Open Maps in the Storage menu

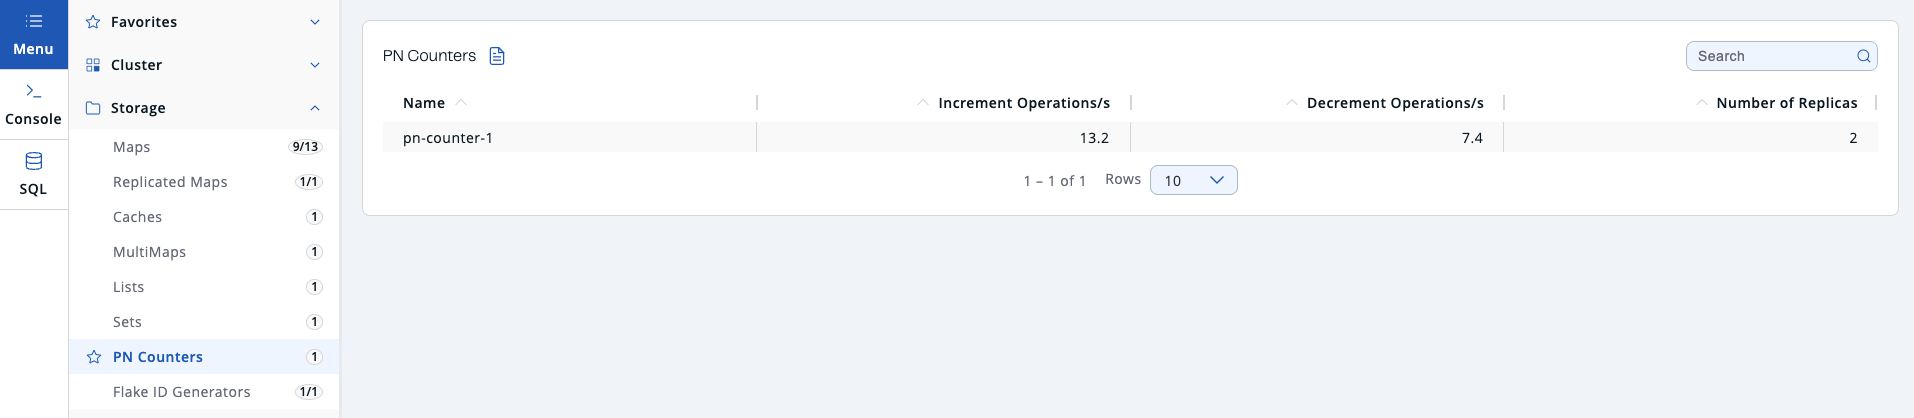tap(132, 147)
